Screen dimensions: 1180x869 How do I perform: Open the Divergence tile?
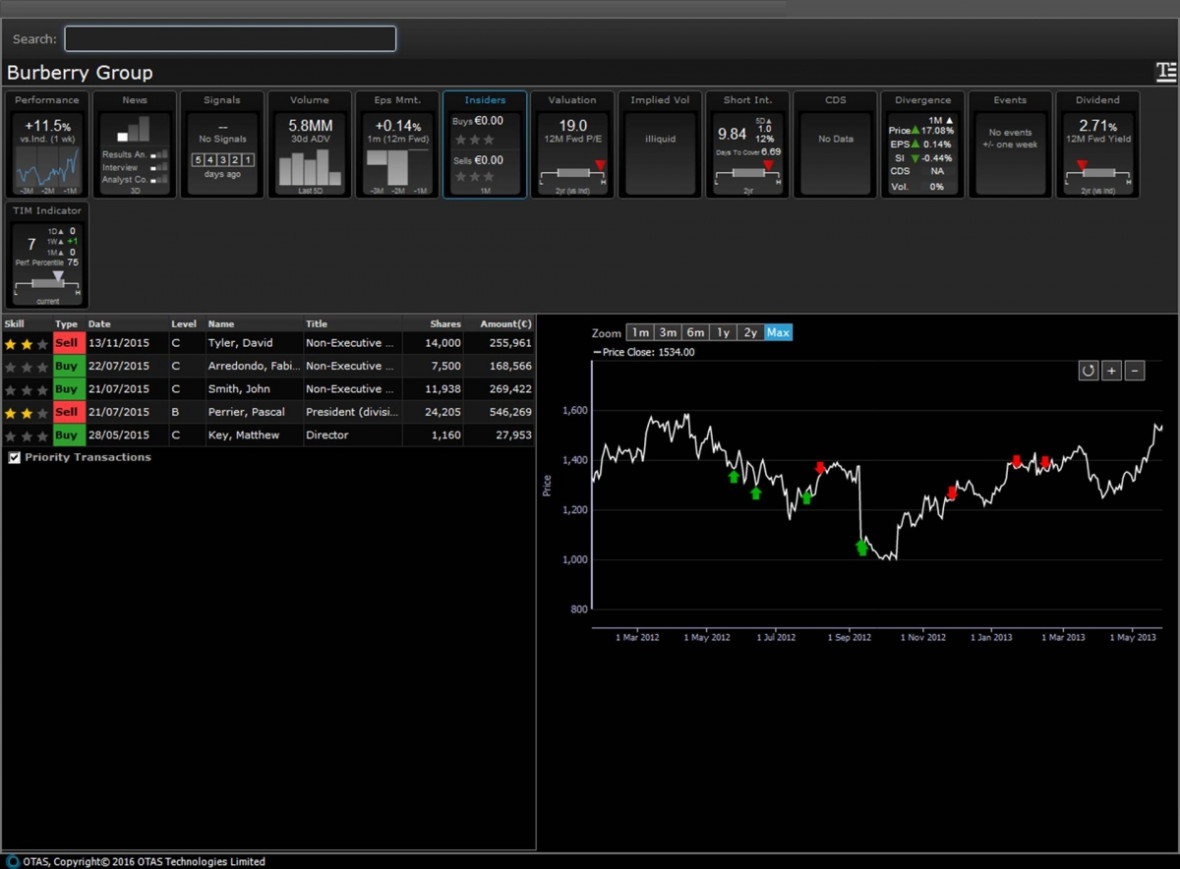[x=923, y=144]
